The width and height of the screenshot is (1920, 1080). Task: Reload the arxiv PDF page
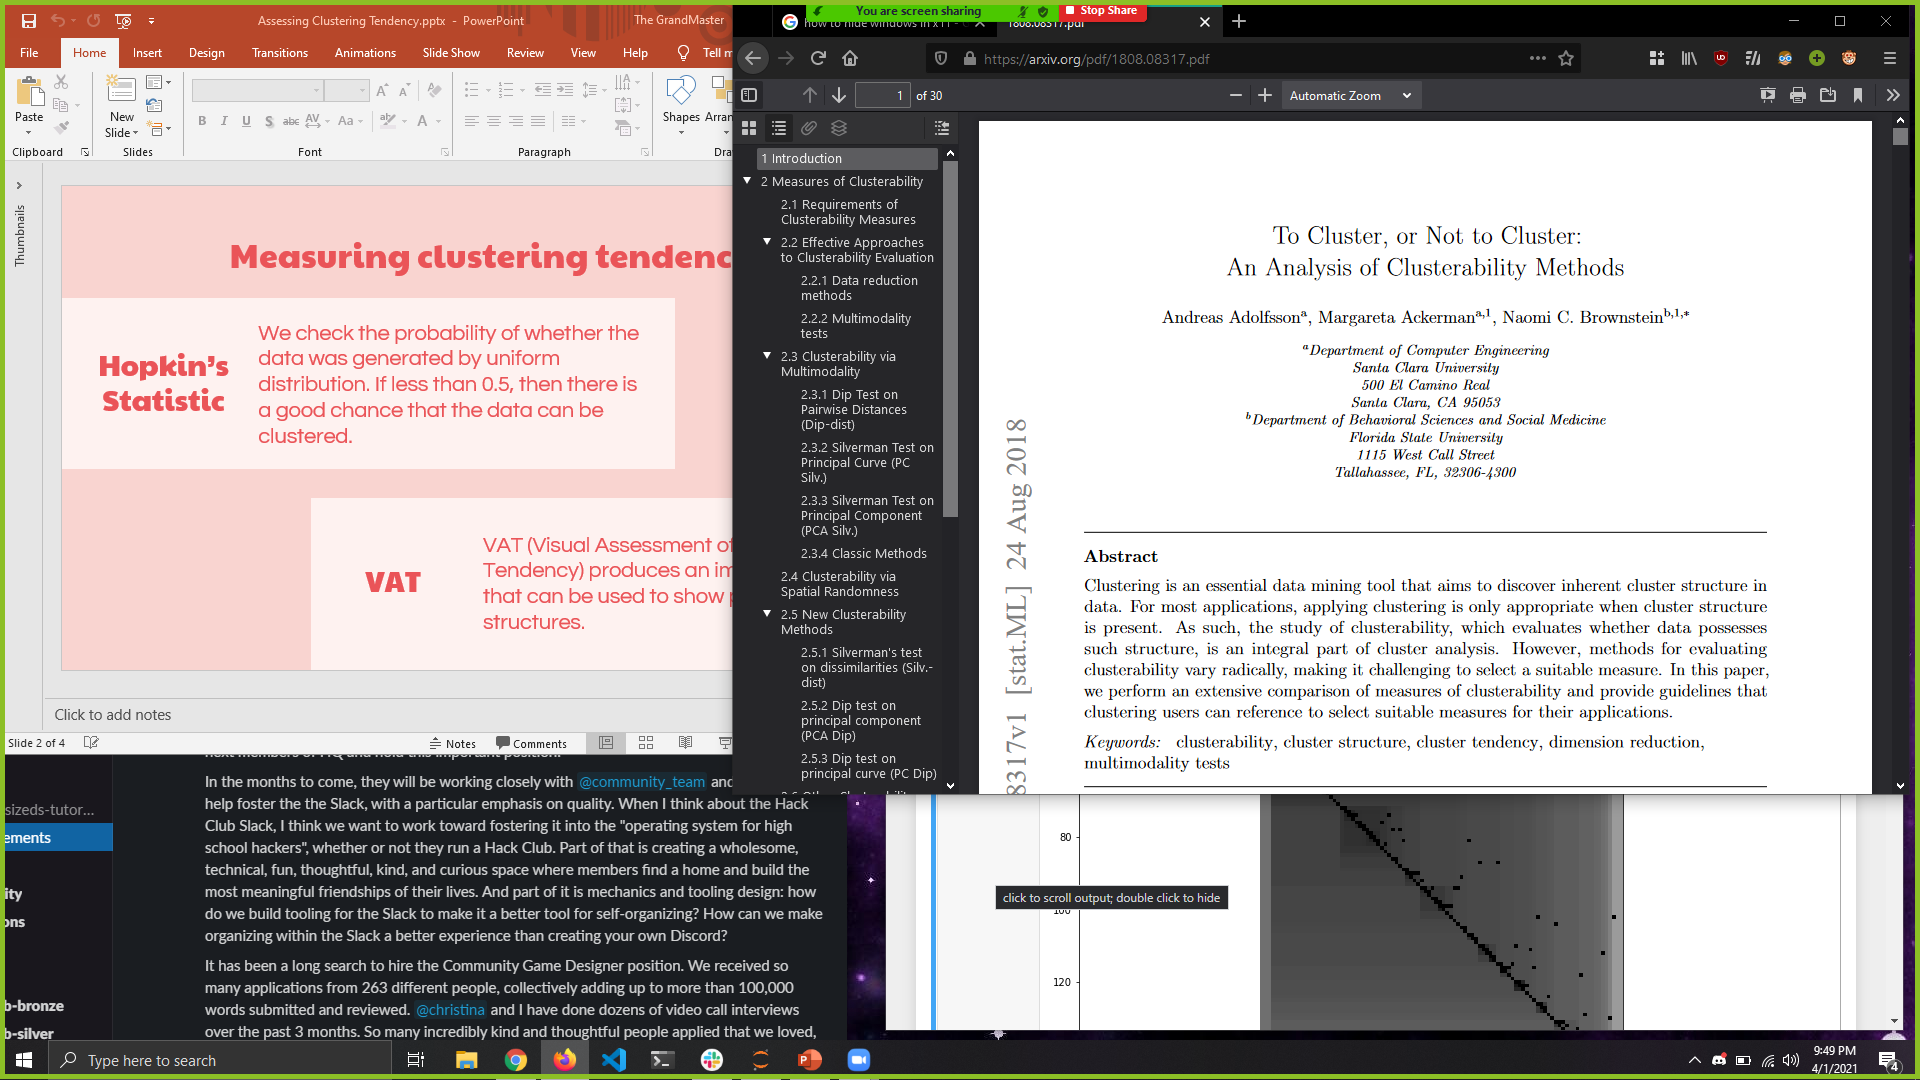tap(818, 59)
